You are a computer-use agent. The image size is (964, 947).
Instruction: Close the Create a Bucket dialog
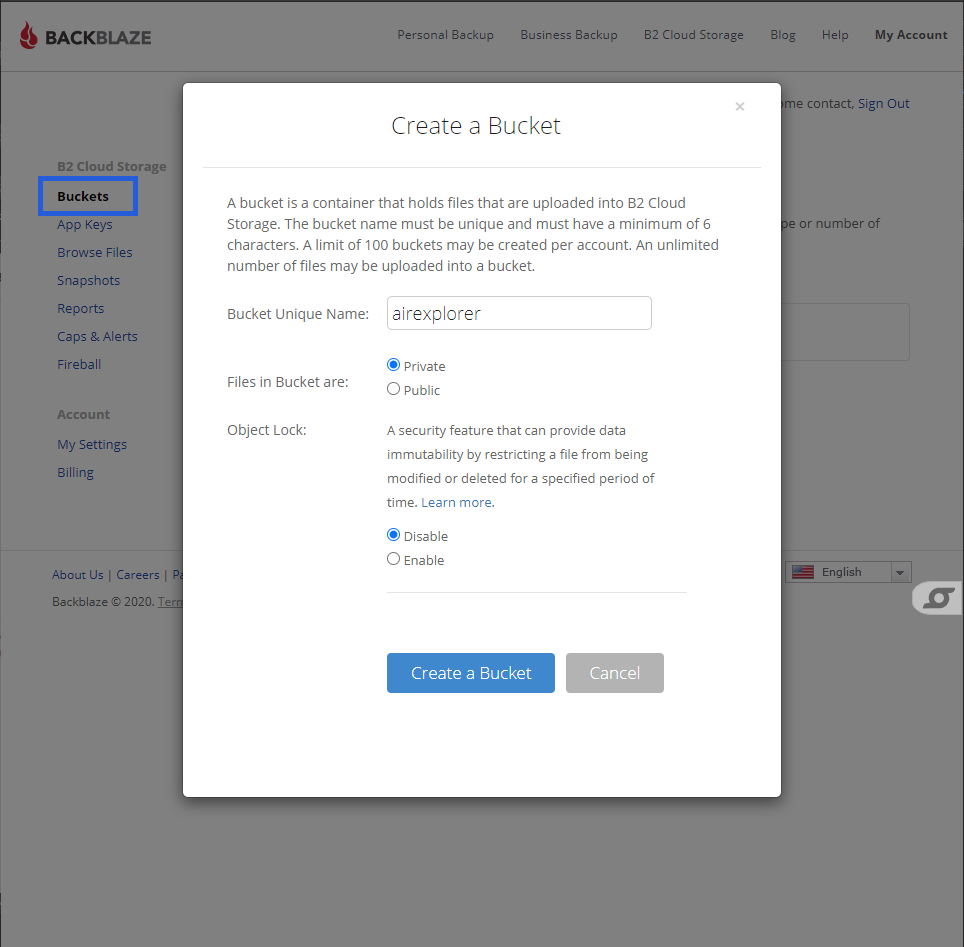(740, 106)
